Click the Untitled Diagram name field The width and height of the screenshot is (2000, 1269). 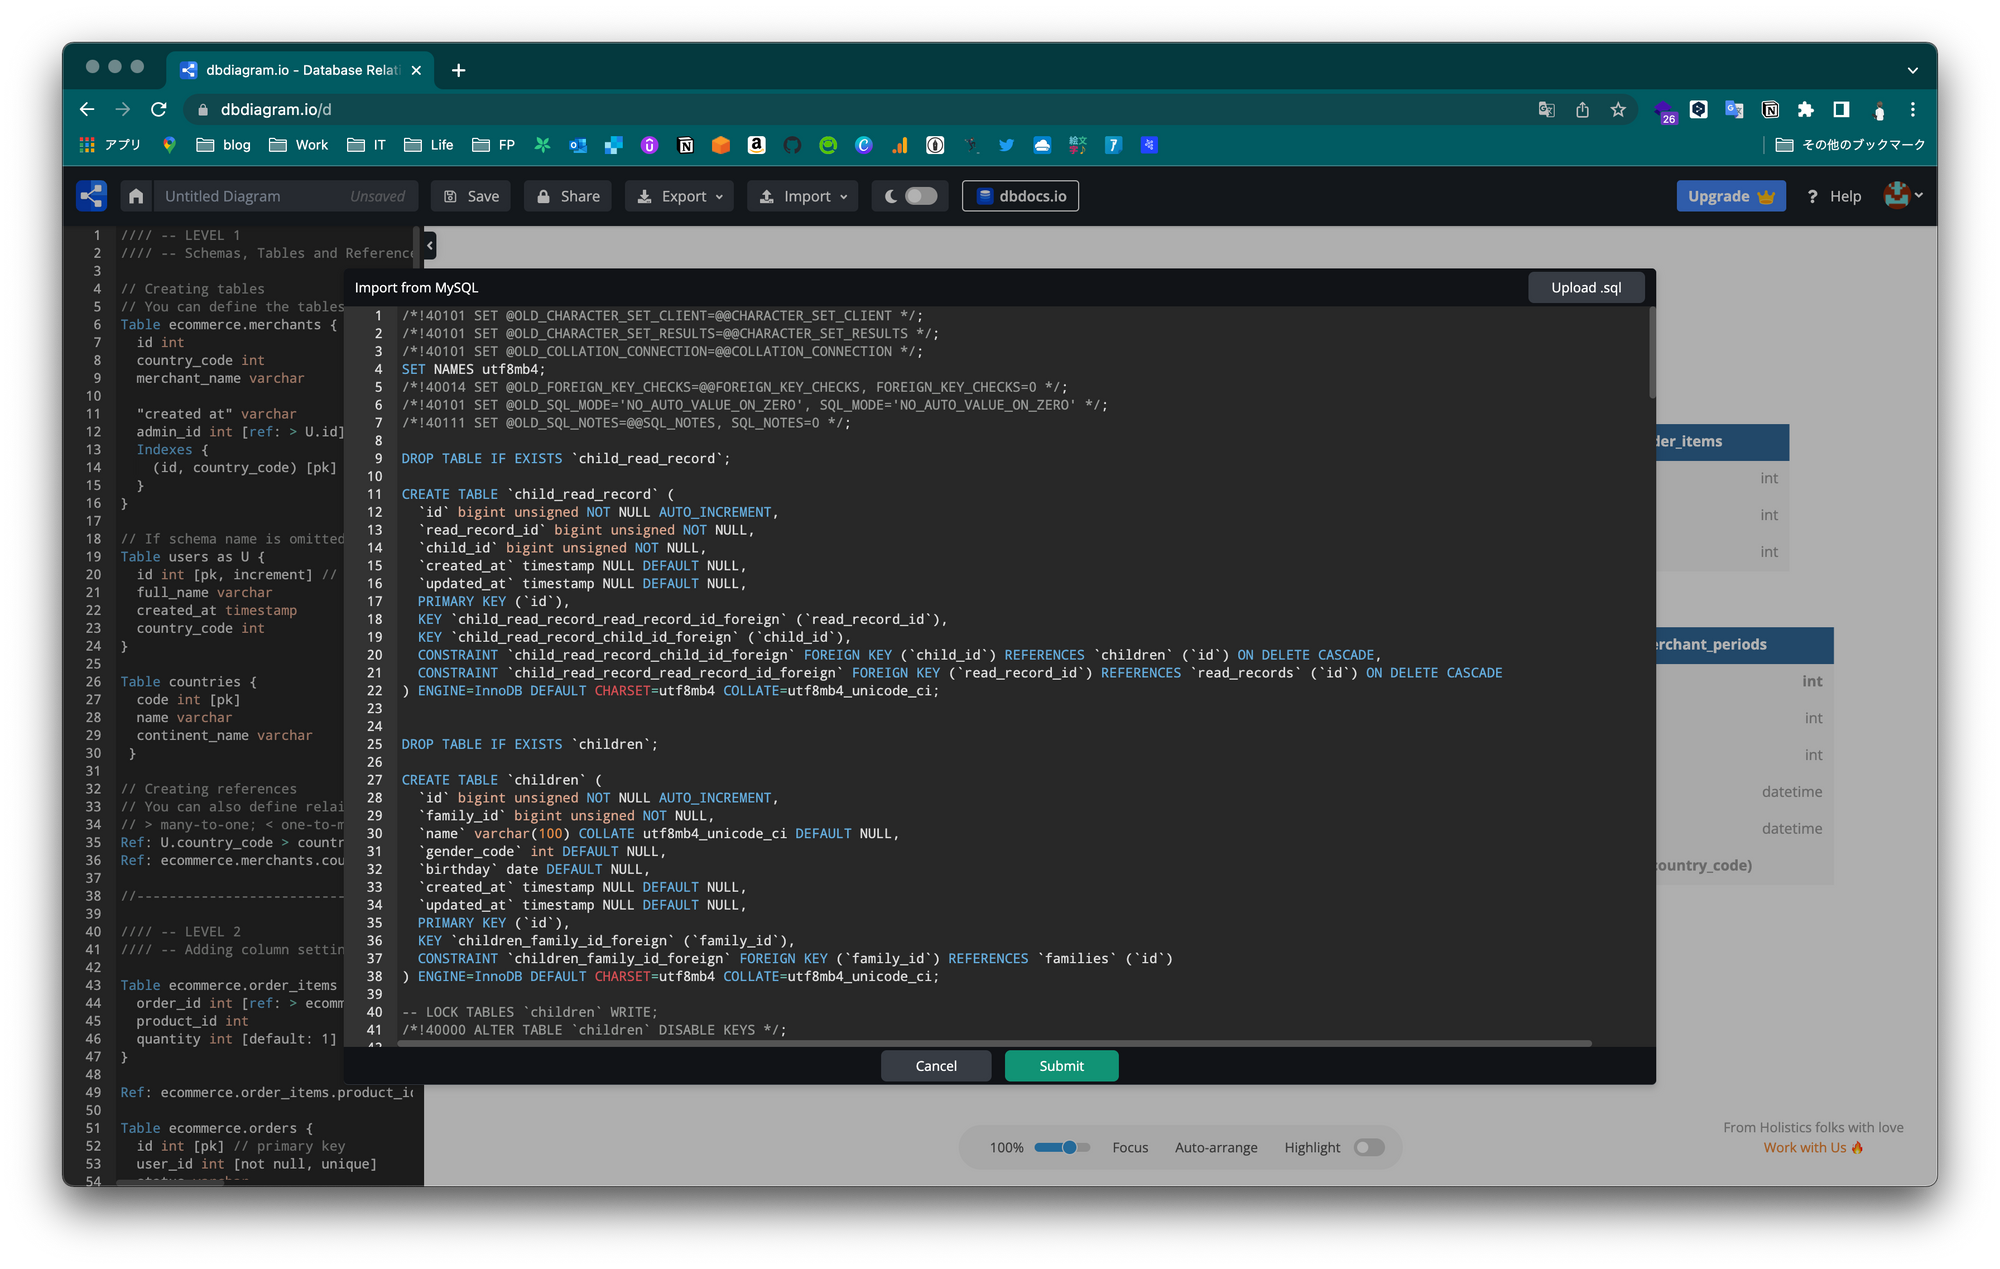250,196
